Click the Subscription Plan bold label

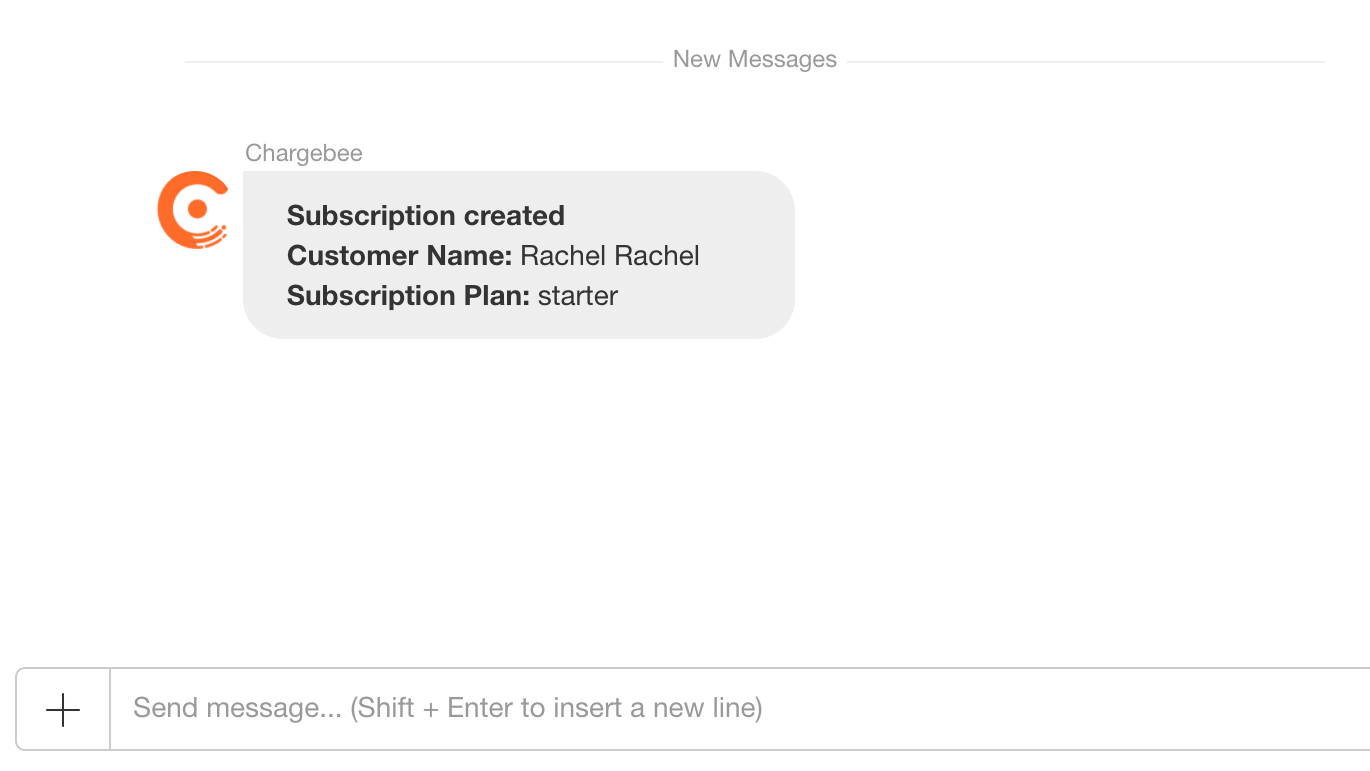coord(407,296)
